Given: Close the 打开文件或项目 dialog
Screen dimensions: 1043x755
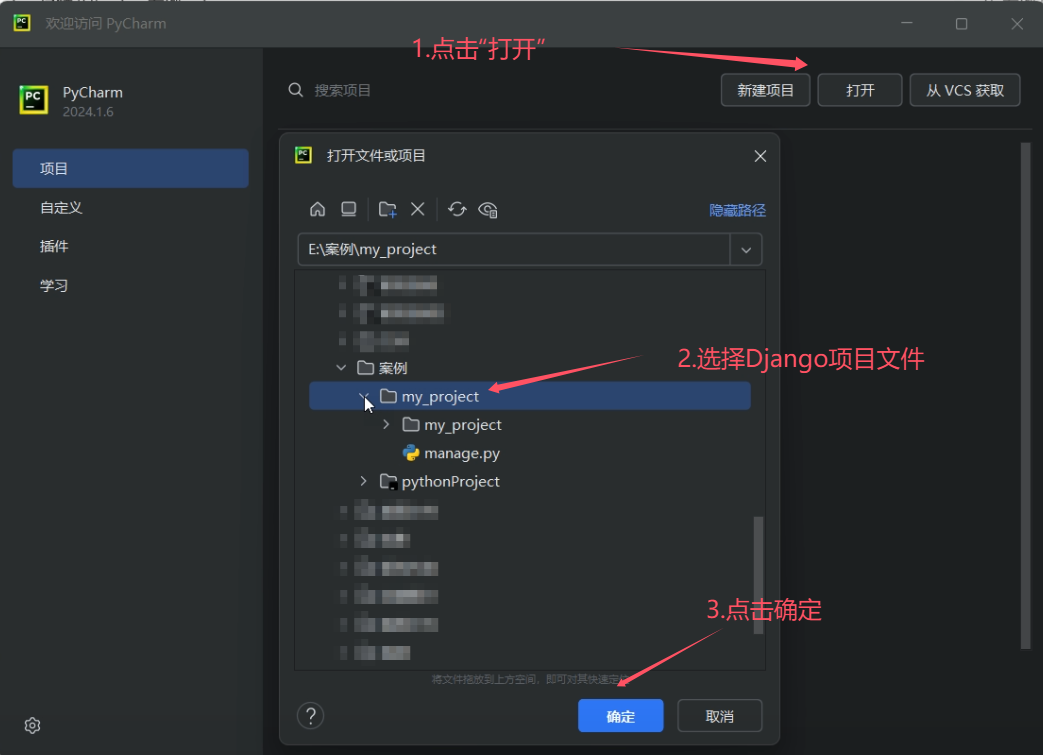Looking at the screenshot, I should [760, 156].
